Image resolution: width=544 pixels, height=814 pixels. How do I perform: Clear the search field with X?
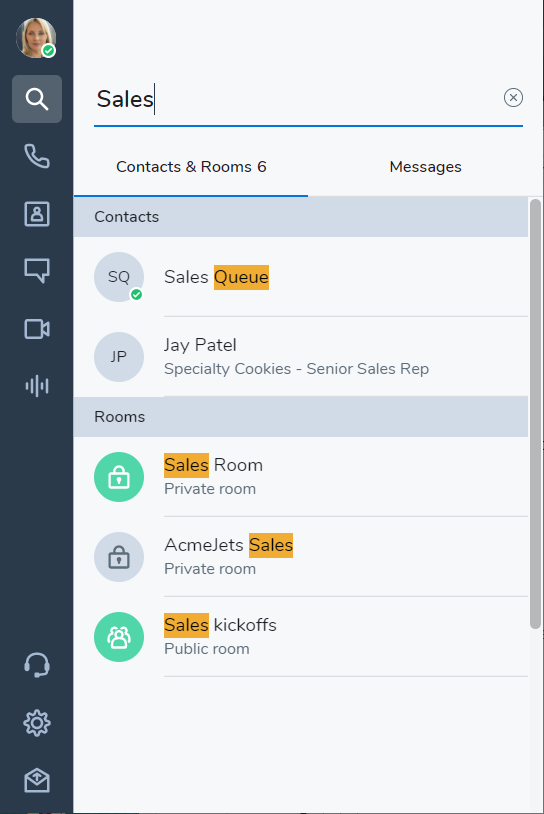point(513,98)
